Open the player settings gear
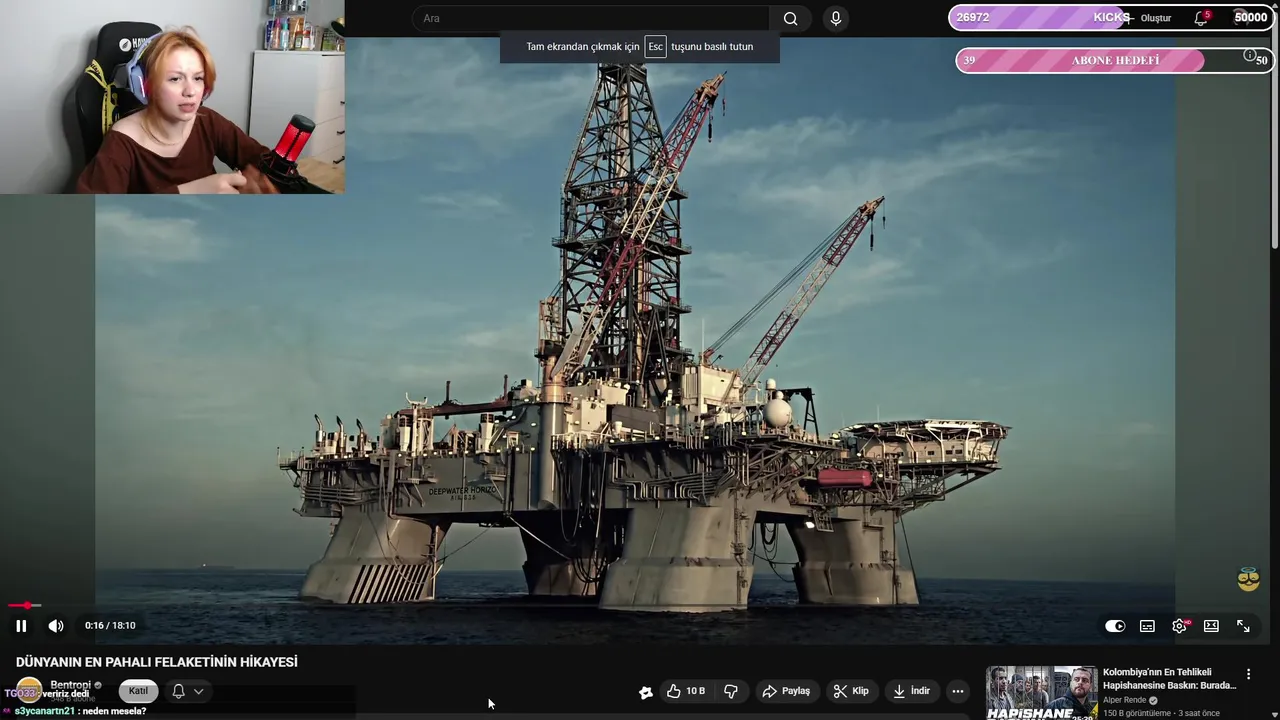The width and height of the screenshot is (1280, 720). (x=1179, y=626)
